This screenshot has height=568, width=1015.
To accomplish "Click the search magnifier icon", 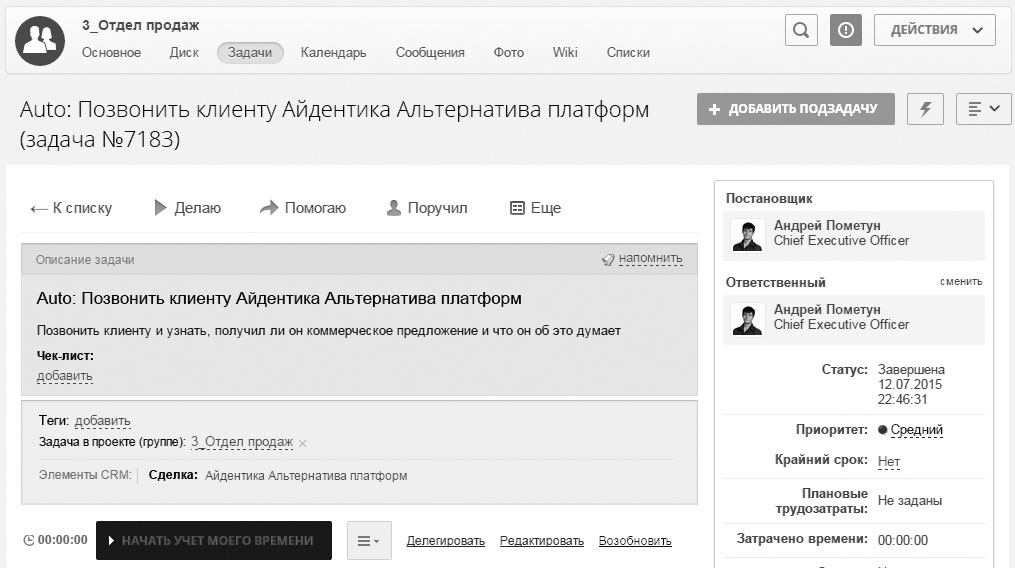I will point(801,30).
